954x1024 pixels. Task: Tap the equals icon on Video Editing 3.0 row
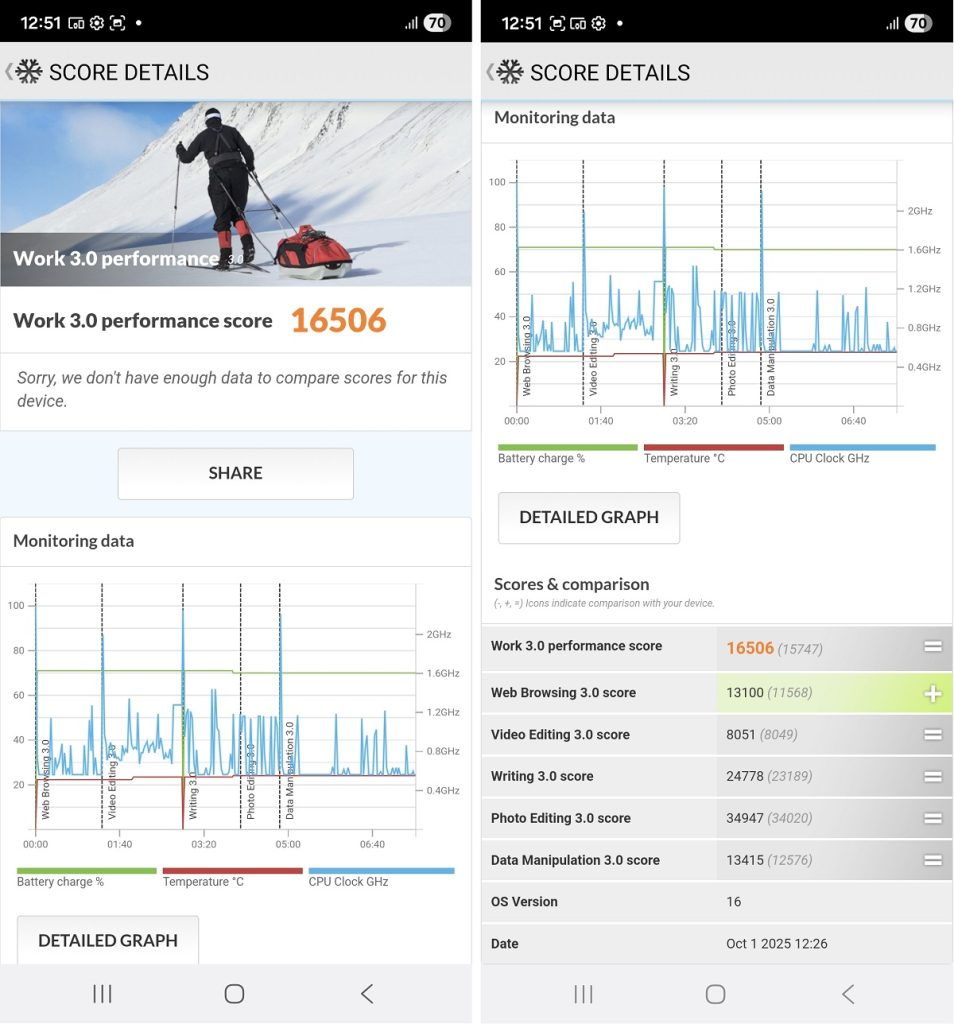(932, 735)
